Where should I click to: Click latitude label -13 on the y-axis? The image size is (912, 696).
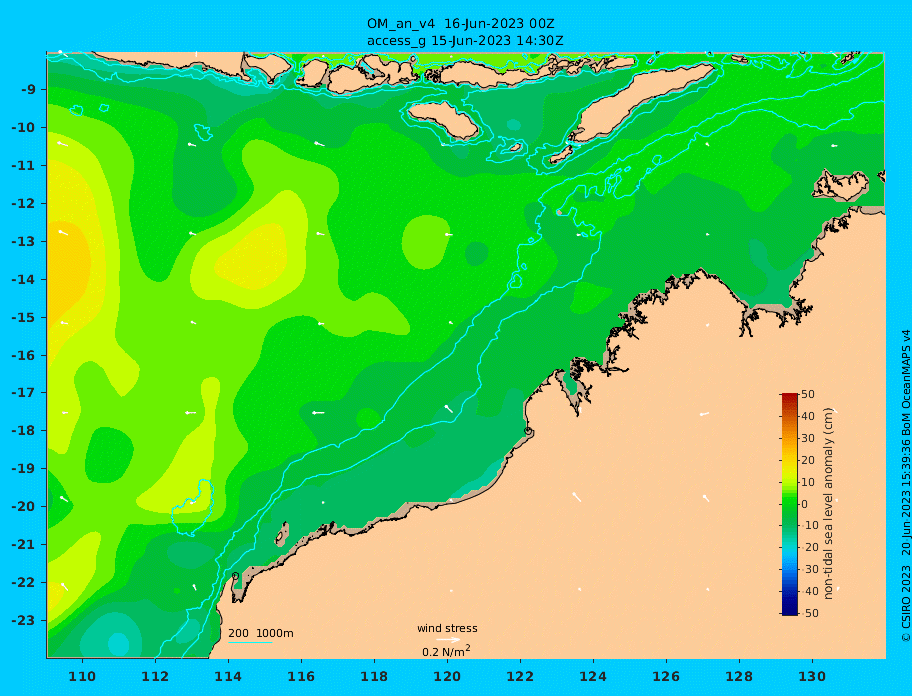tap(24, 241)
